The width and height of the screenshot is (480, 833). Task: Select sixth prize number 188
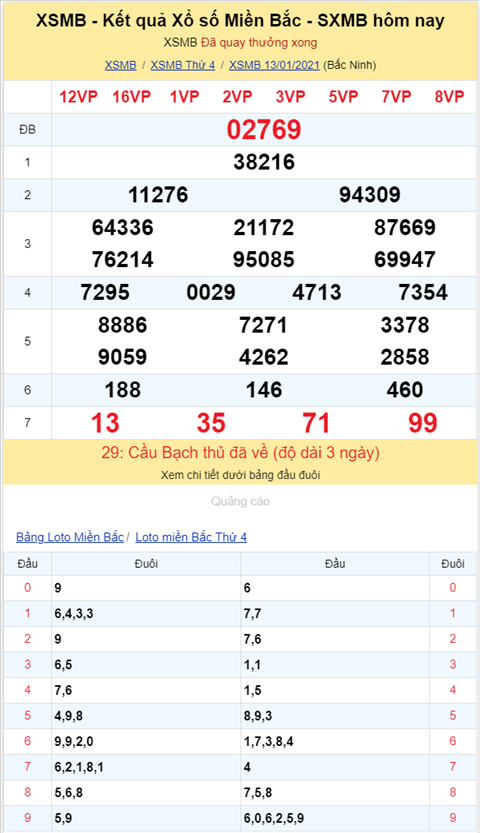click(x=123, y=390)
